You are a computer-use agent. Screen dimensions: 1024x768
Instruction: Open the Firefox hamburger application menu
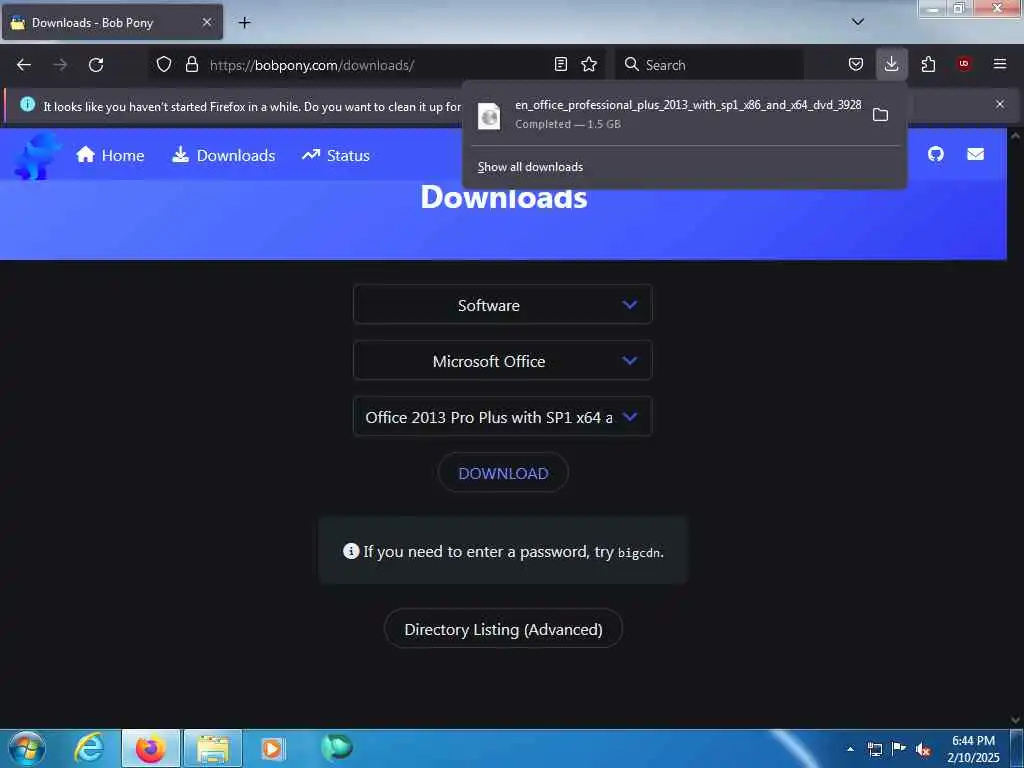click(1000, 65)
